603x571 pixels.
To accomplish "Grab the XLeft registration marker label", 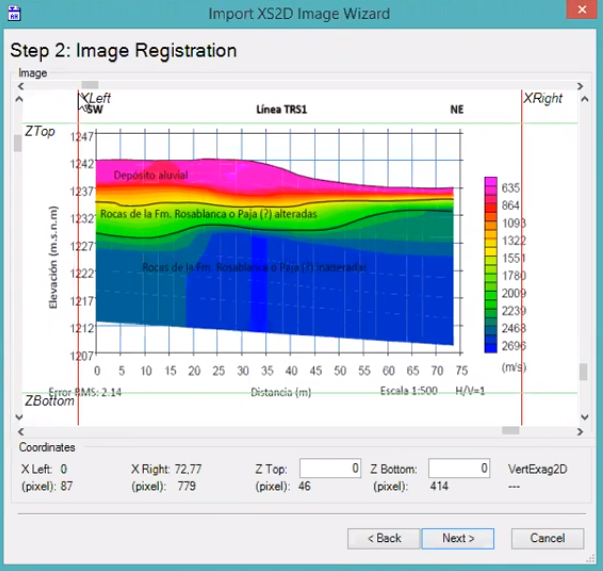I will click(x=97, y=98).
